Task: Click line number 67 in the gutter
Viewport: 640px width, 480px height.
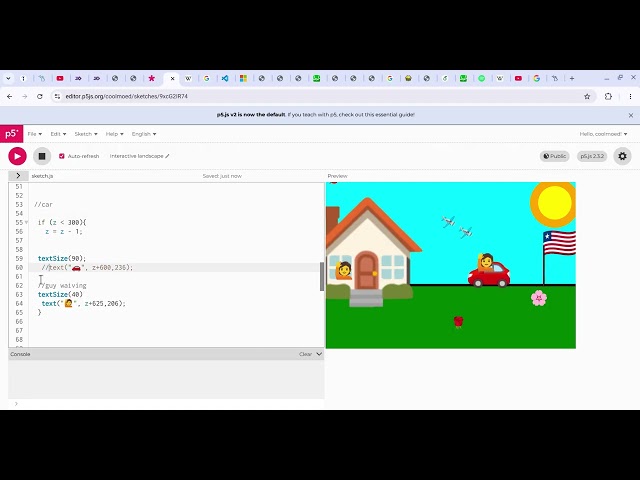Action: tap(19, 330)
